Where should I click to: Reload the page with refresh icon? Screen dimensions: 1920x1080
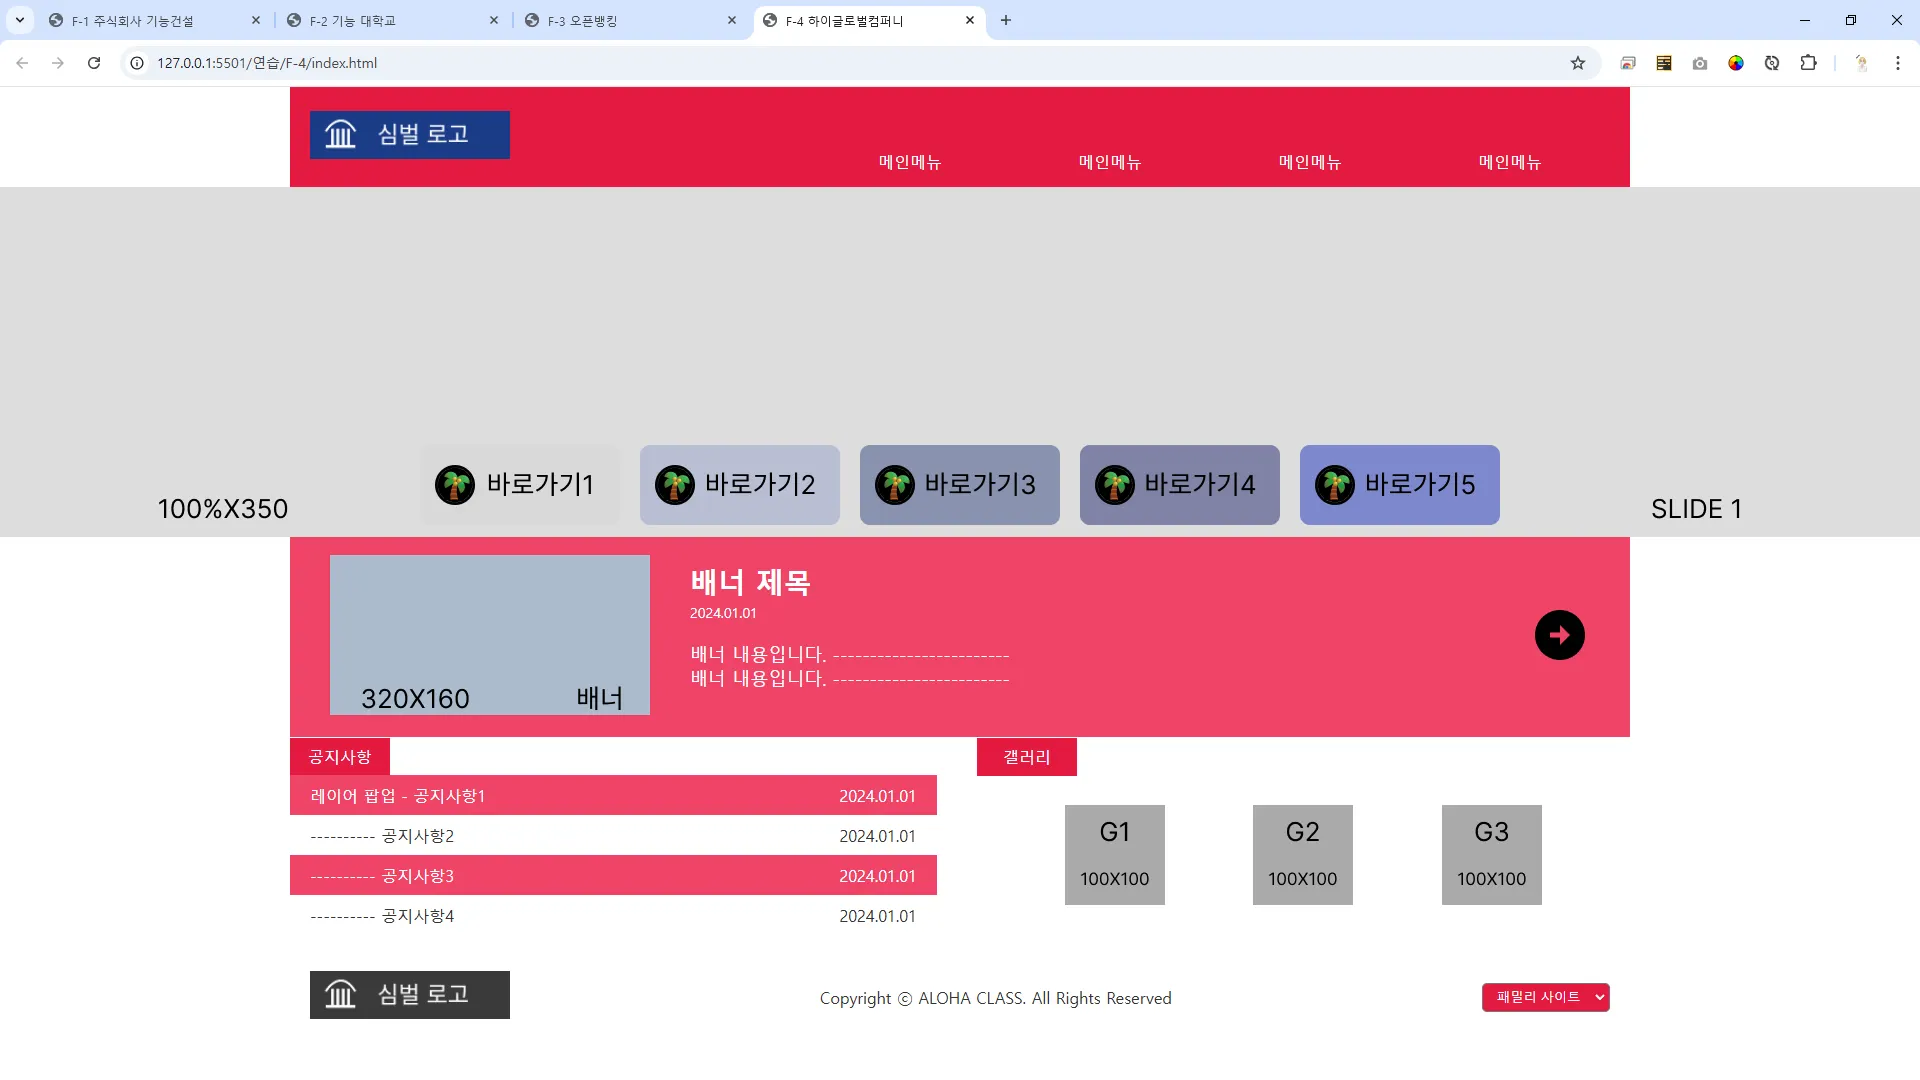94,63
